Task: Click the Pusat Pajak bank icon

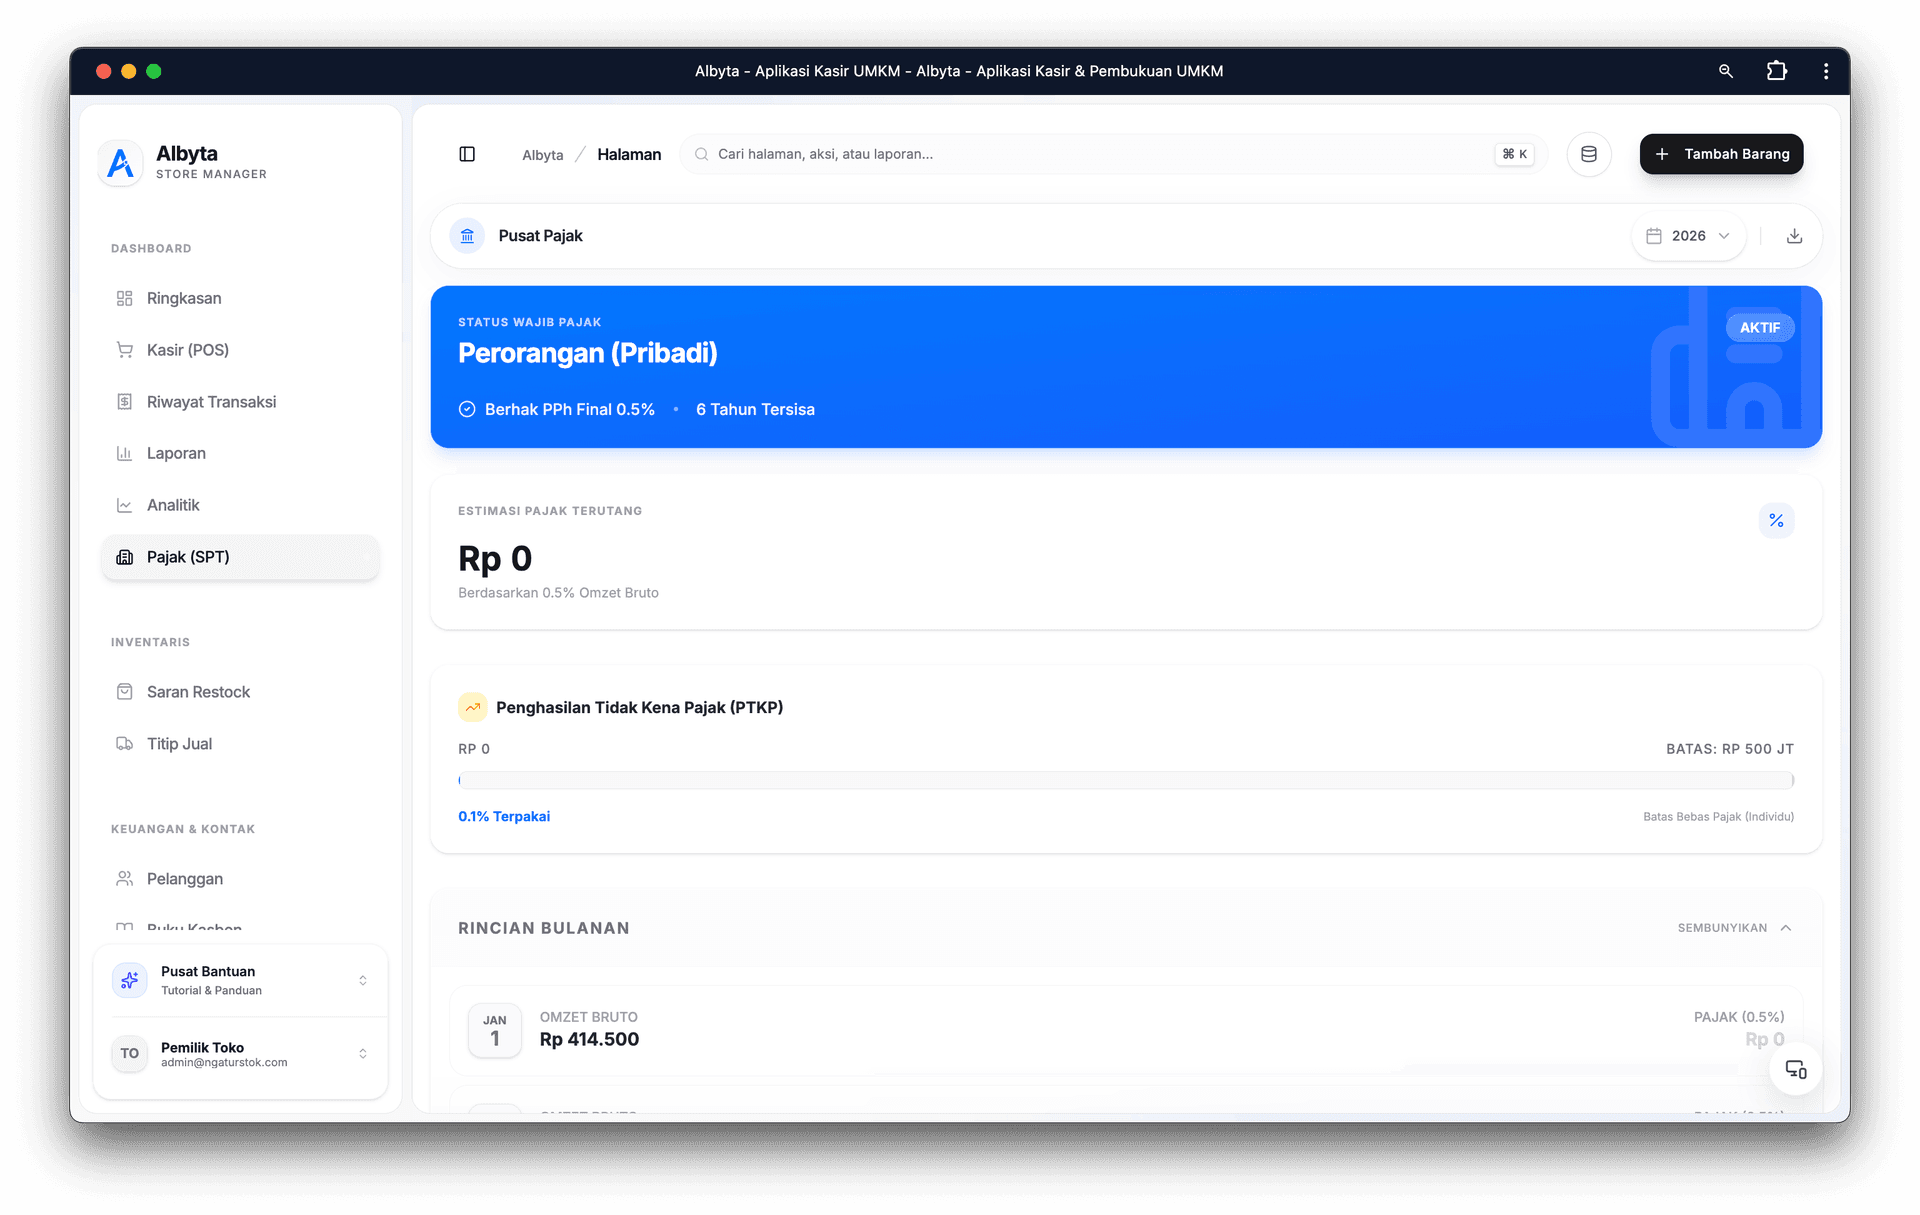Action: click(467, 236)
